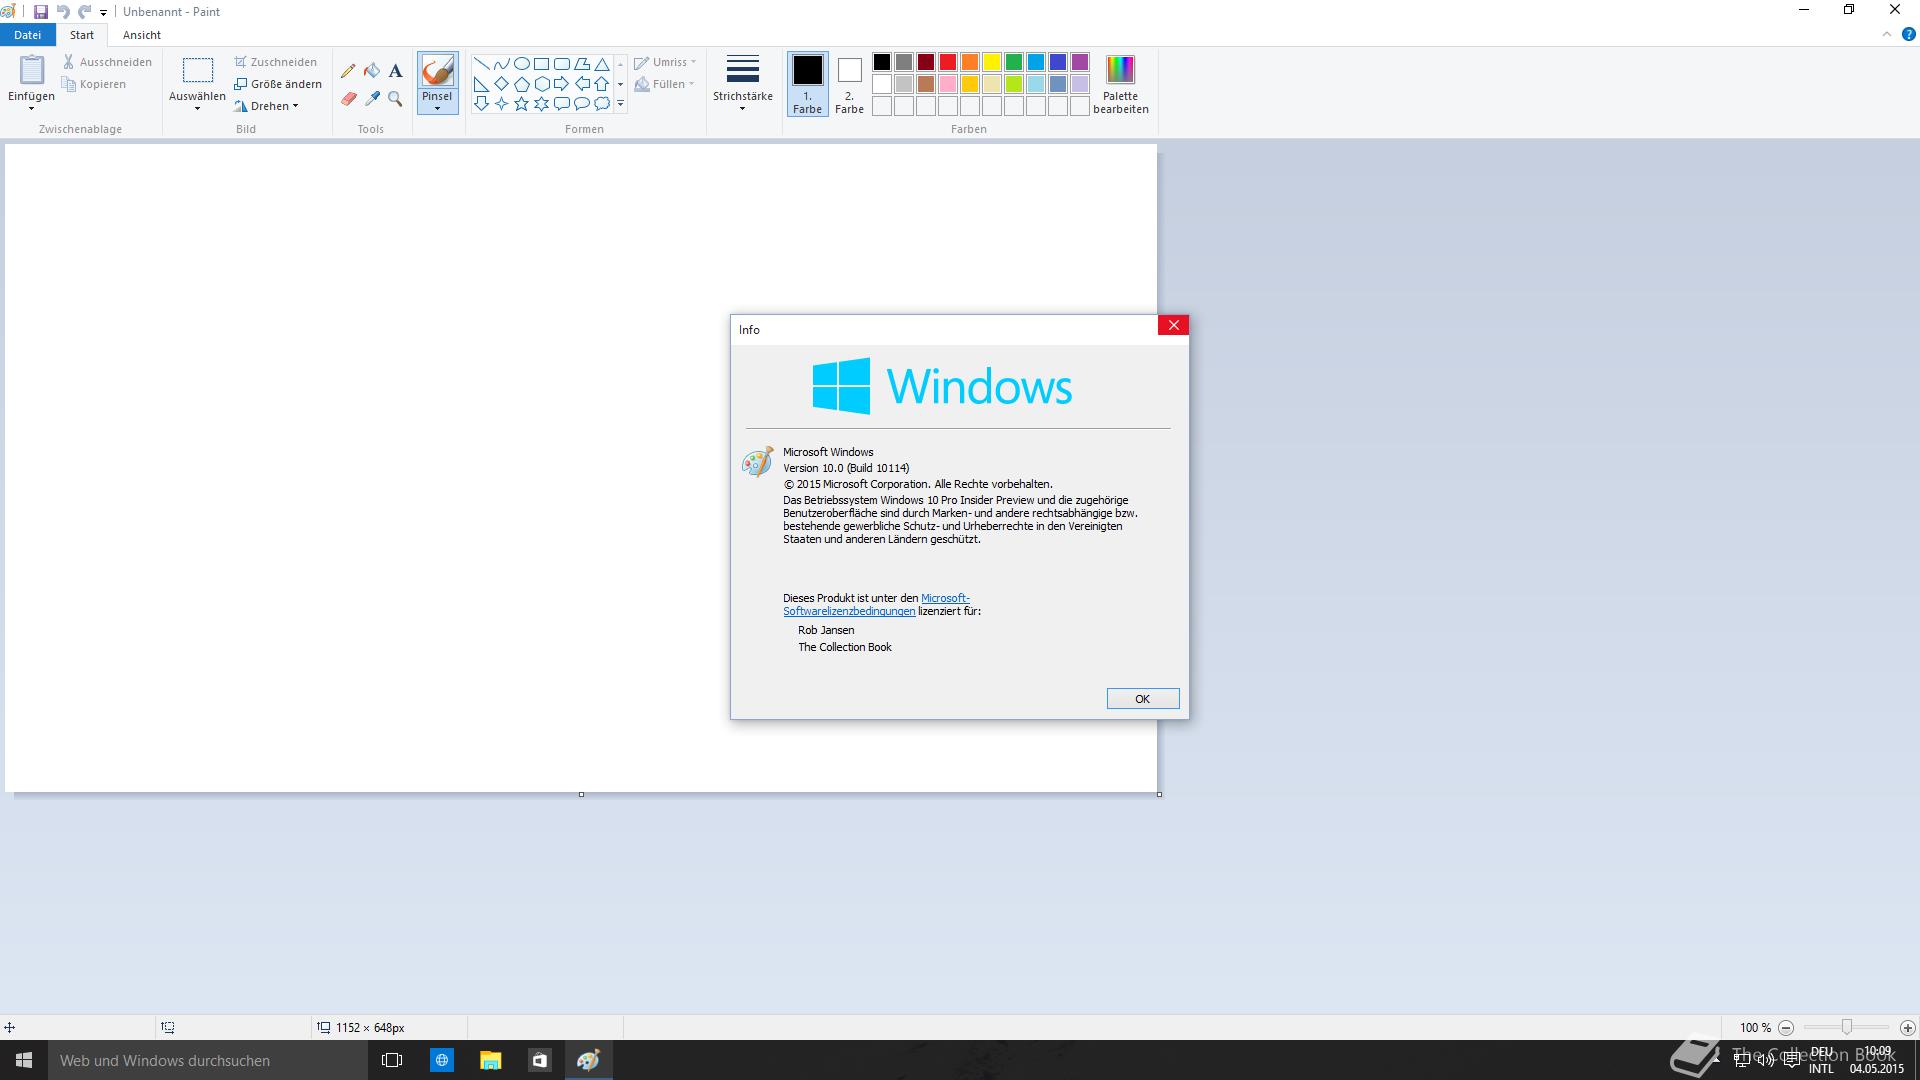Open the Windows Start menu
The height and width of the screenshot is (1080, 1920).
coord(24,1060)
